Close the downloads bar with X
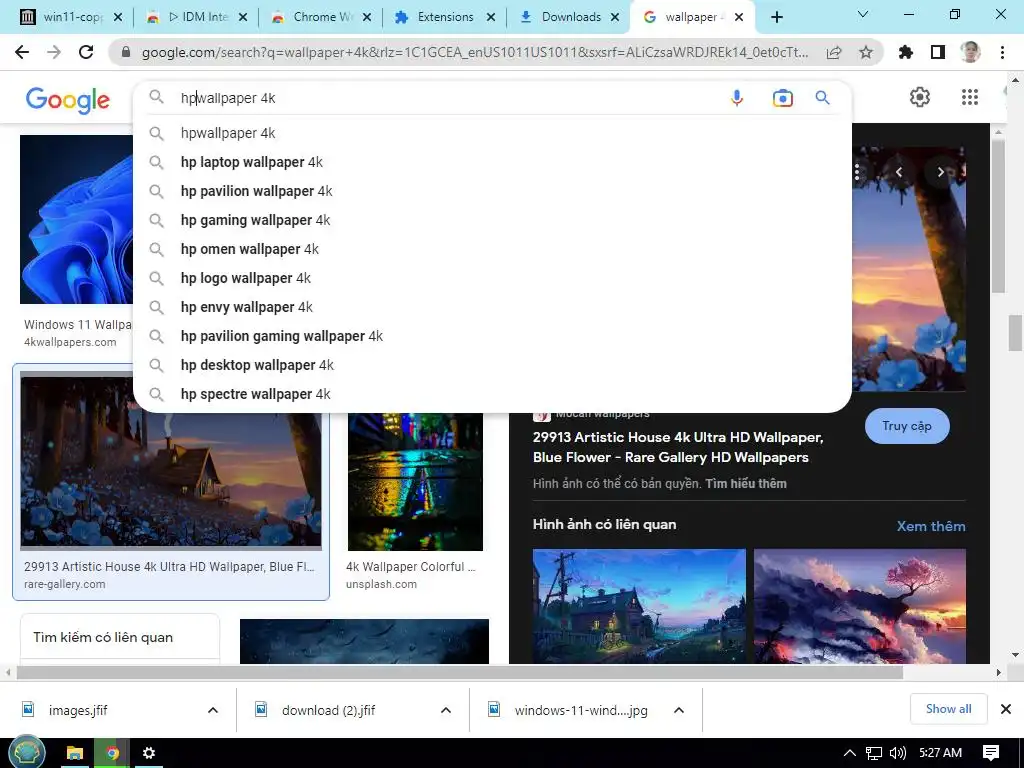This screenshot has width=1024, height=768. pos(1006,709)
